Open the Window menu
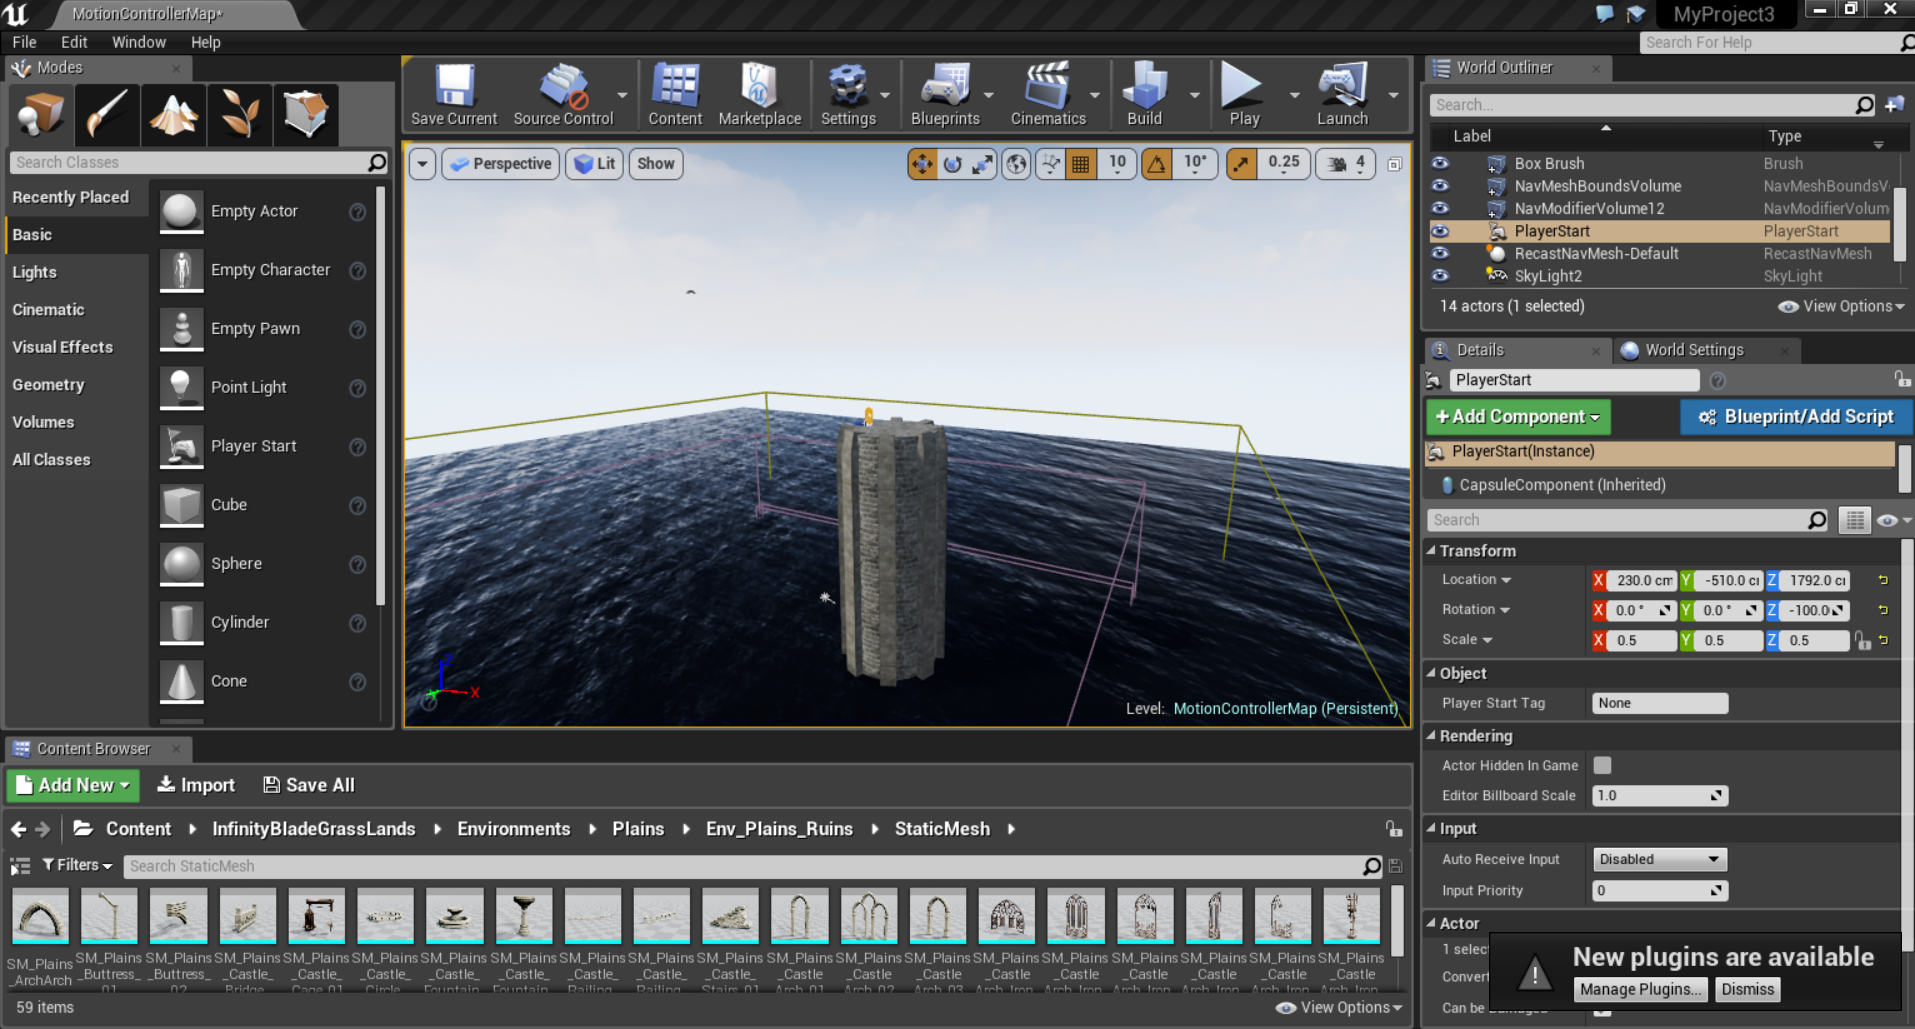This screenshot has height=1029, width=1915. [139, 42]
